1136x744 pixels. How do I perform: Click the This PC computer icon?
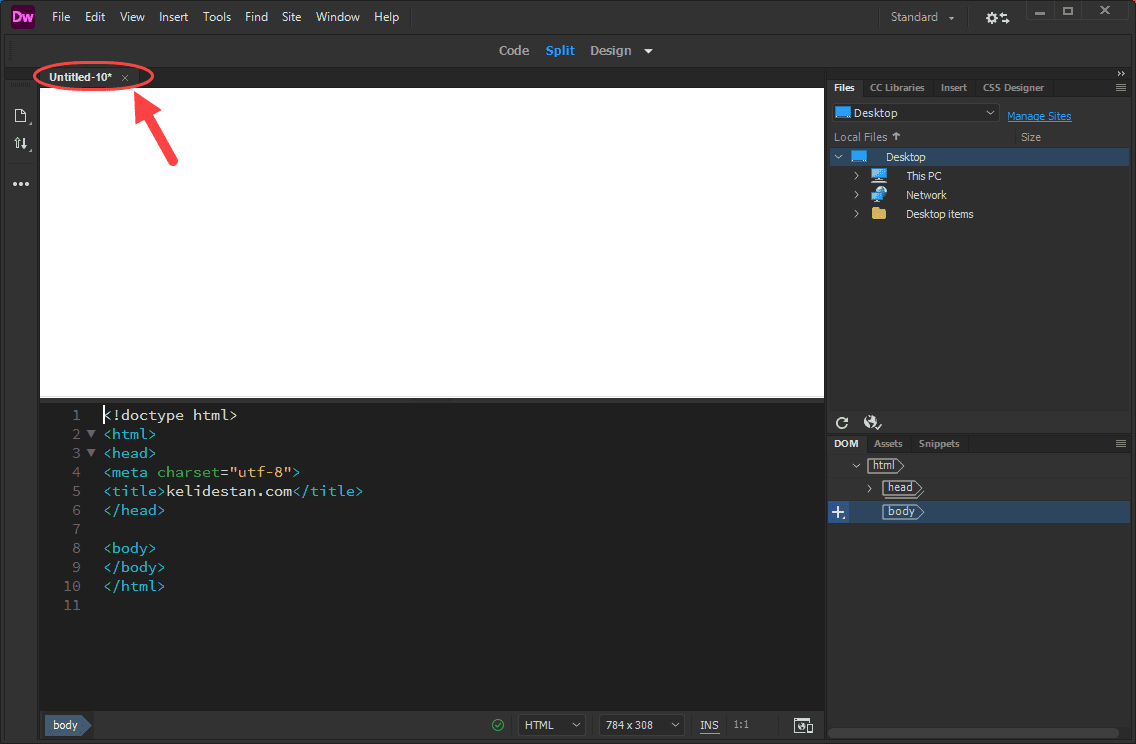pos(879,176)
